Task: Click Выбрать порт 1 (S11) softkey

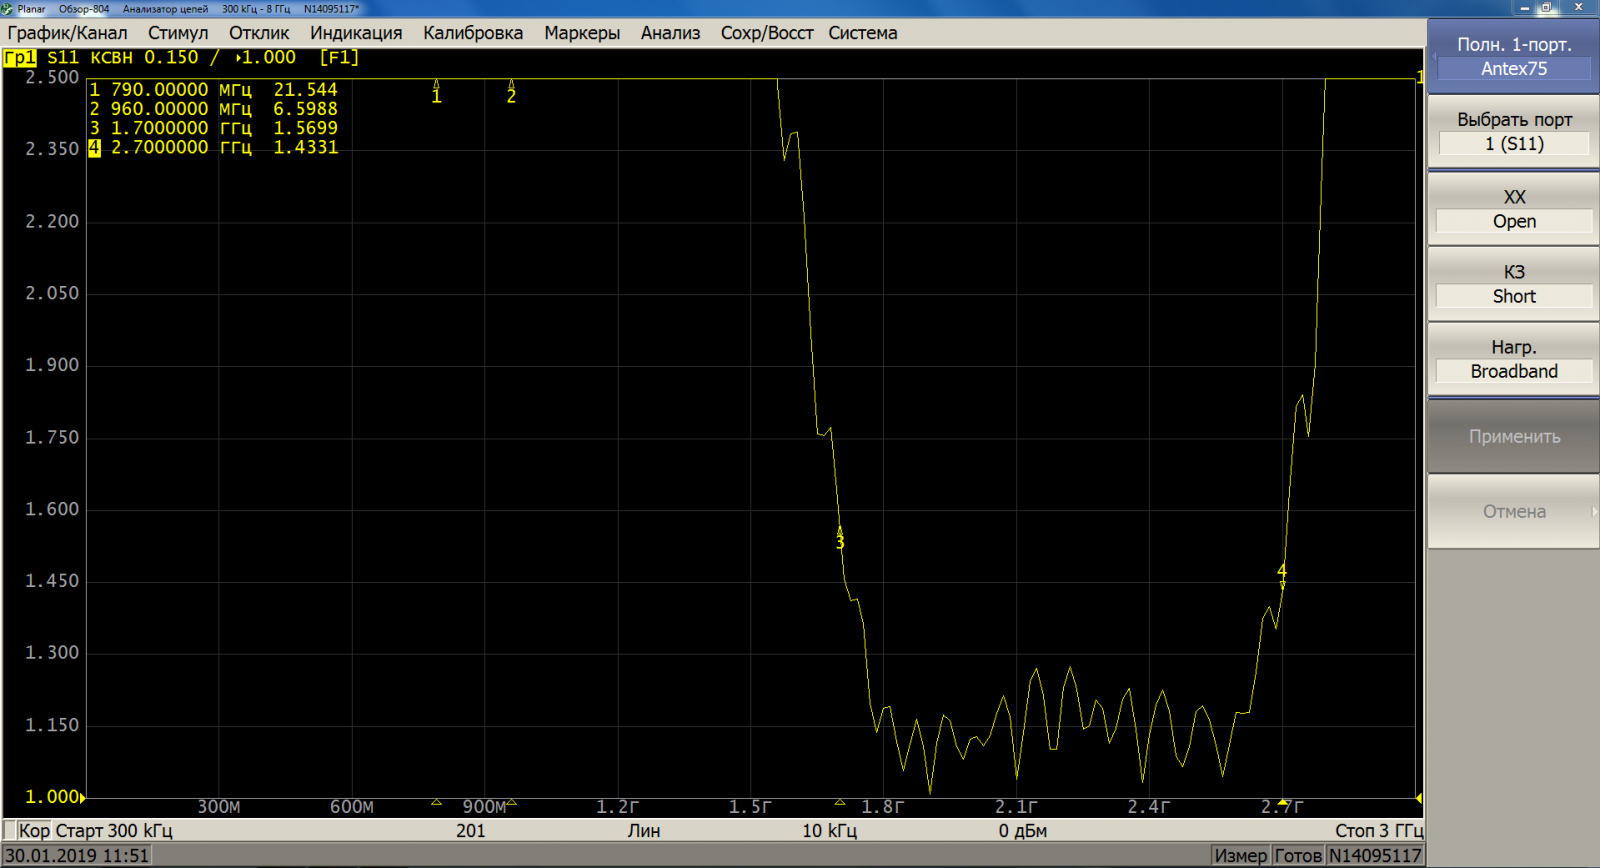Action: tap(1513, 132)
